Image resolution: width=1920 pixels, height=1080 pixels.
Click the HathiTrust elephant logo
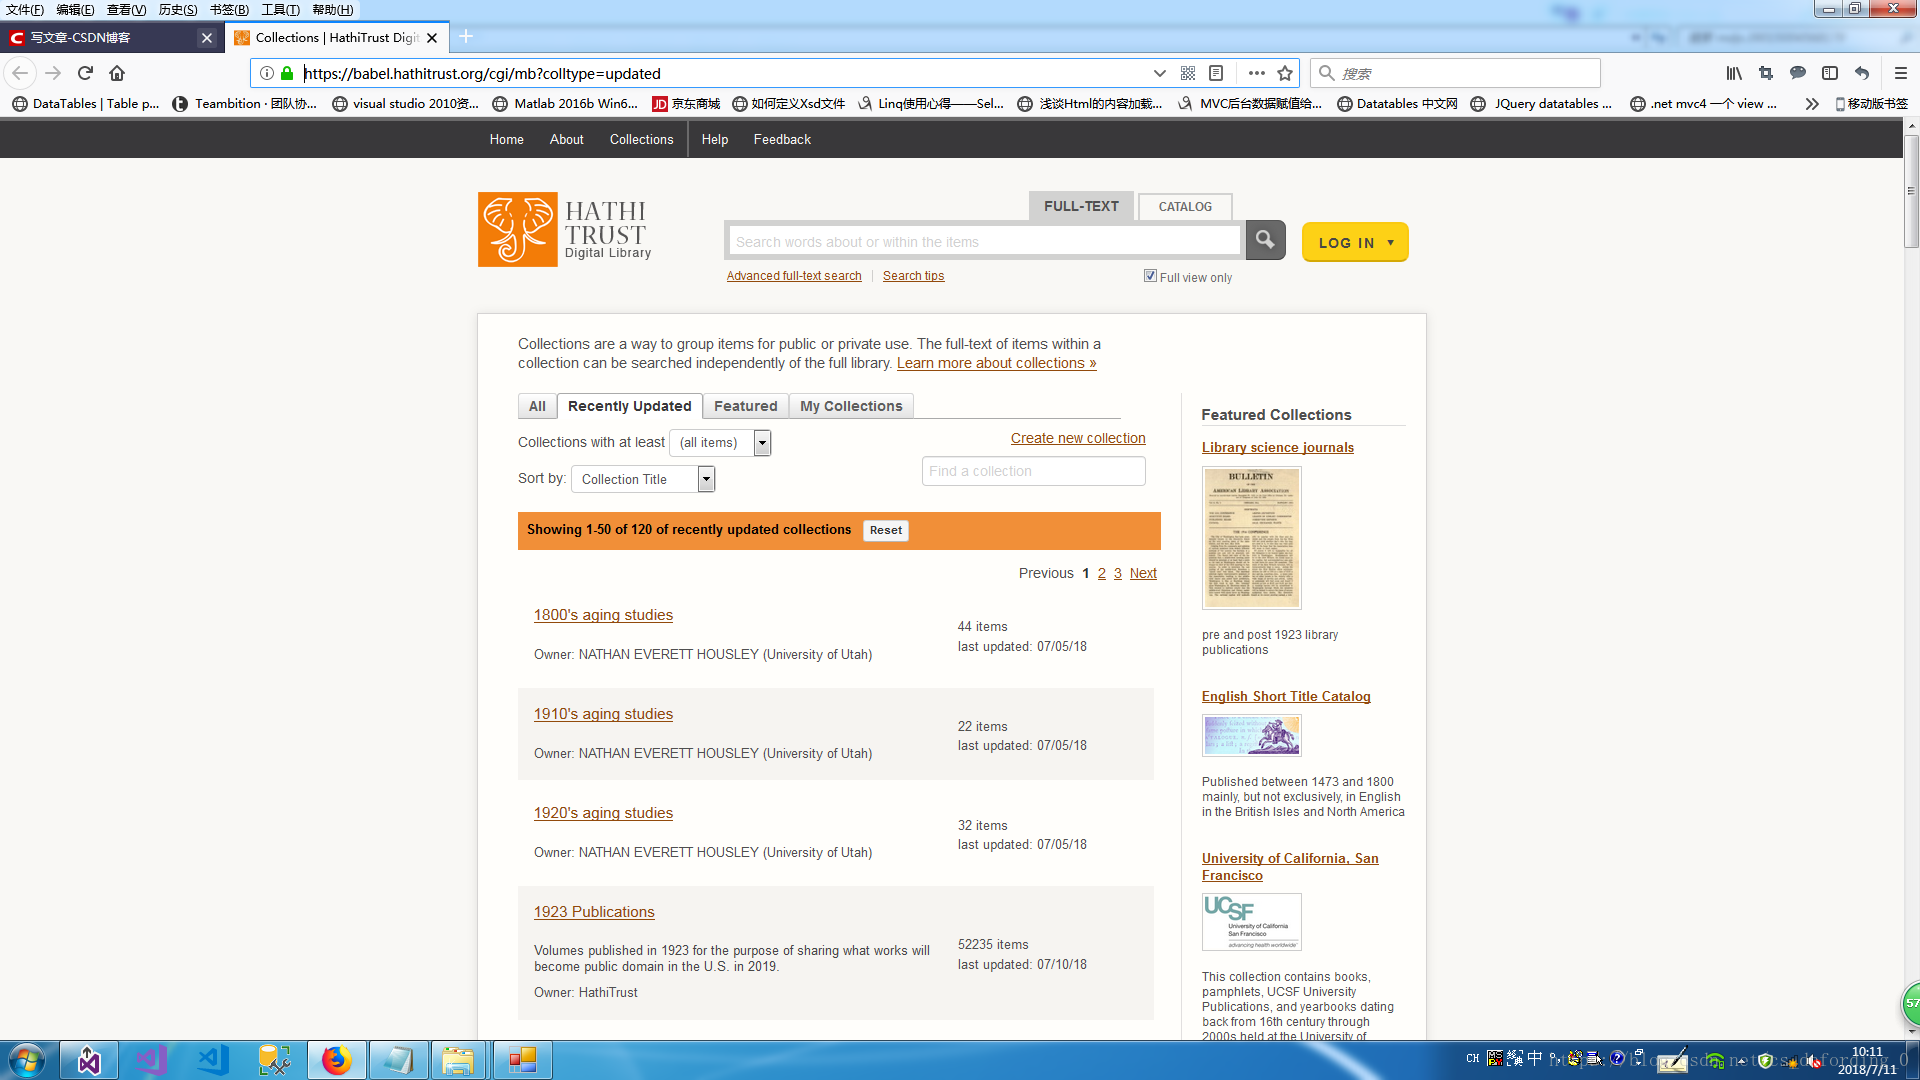(x=517, y=230)
